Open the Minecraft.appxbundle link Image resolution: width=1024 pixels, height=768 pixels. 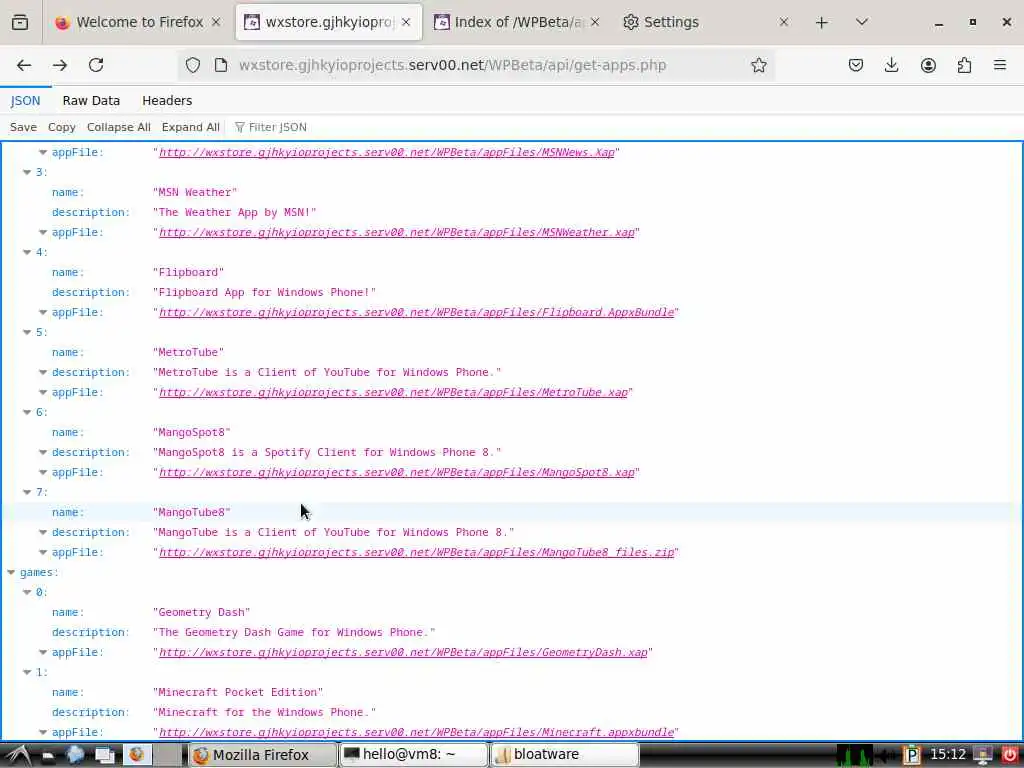point(416,732)
